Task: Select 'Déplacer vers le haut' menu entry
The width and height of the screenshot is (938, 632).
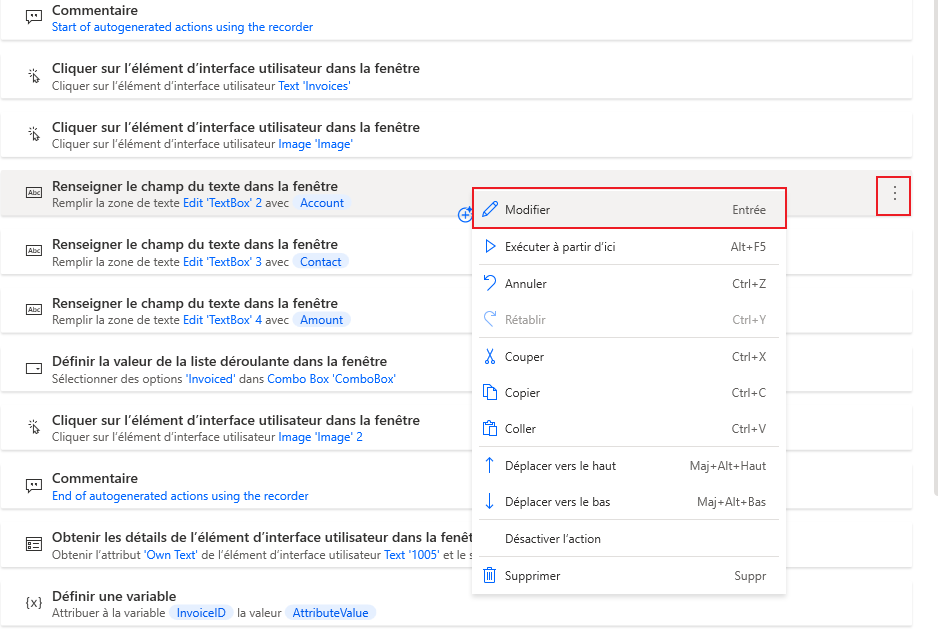Action: click(x=629, y=466)
